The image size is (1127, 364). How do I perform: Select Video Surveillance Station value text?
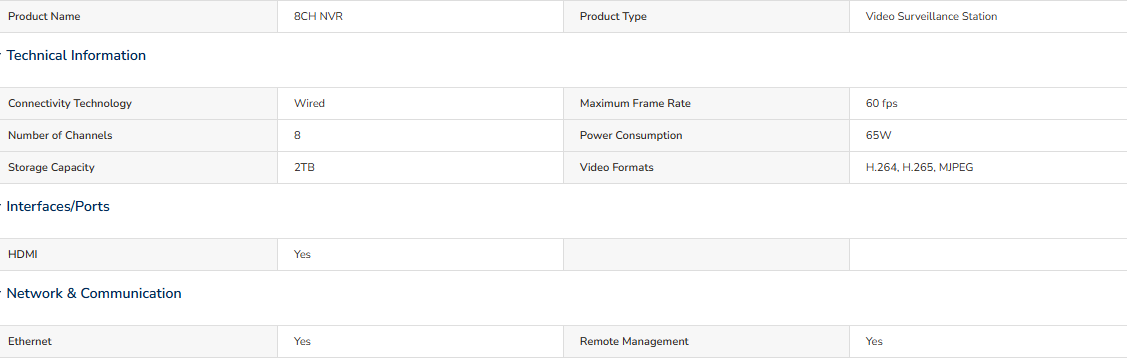(x=931, y=17)
